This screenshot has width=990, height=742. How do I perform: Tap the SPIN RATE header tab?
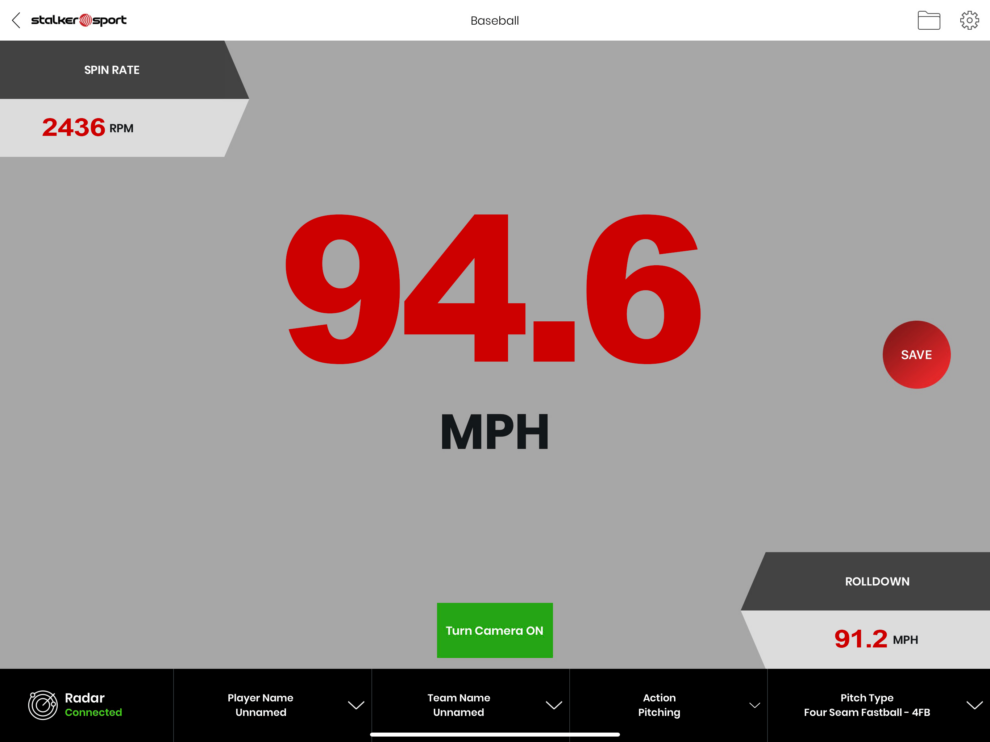tap(112, 70)
